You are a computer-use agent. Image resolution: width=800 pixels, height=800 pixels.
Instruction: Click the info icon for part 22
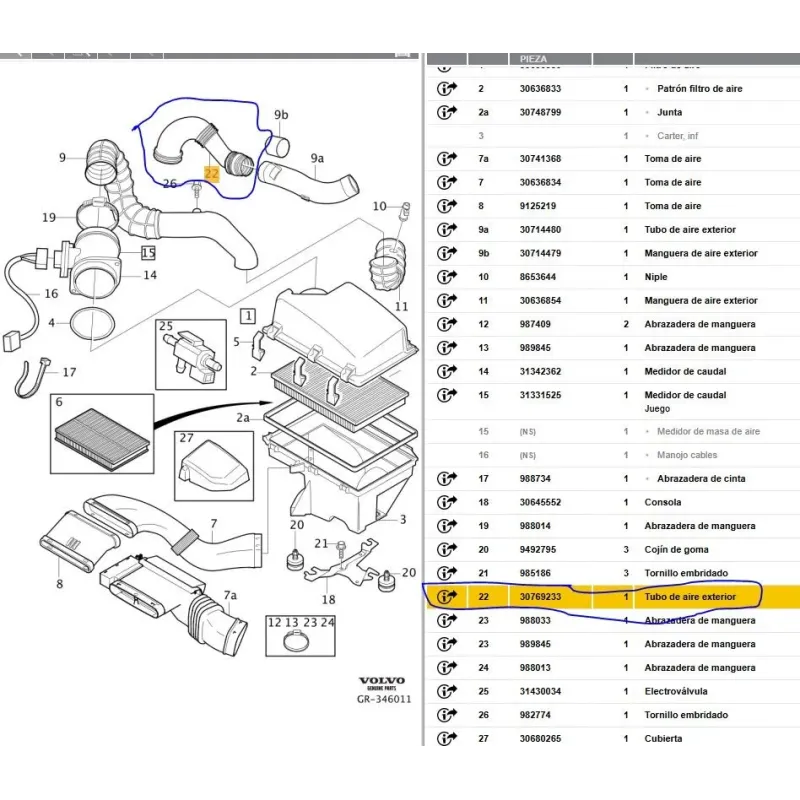coord(446,597)
